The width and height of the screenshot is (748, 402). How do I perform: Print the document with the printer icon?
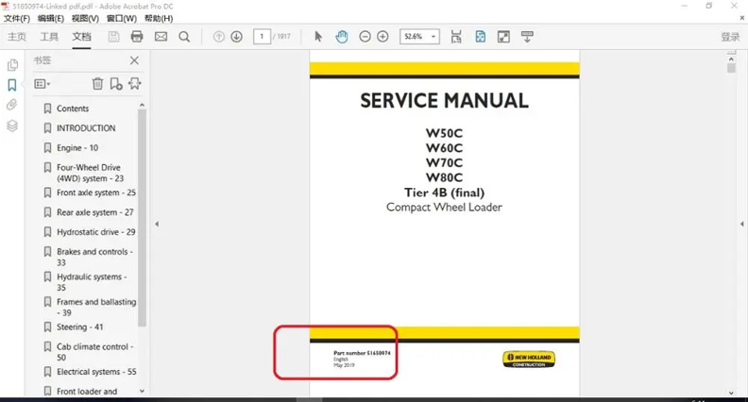137,37
